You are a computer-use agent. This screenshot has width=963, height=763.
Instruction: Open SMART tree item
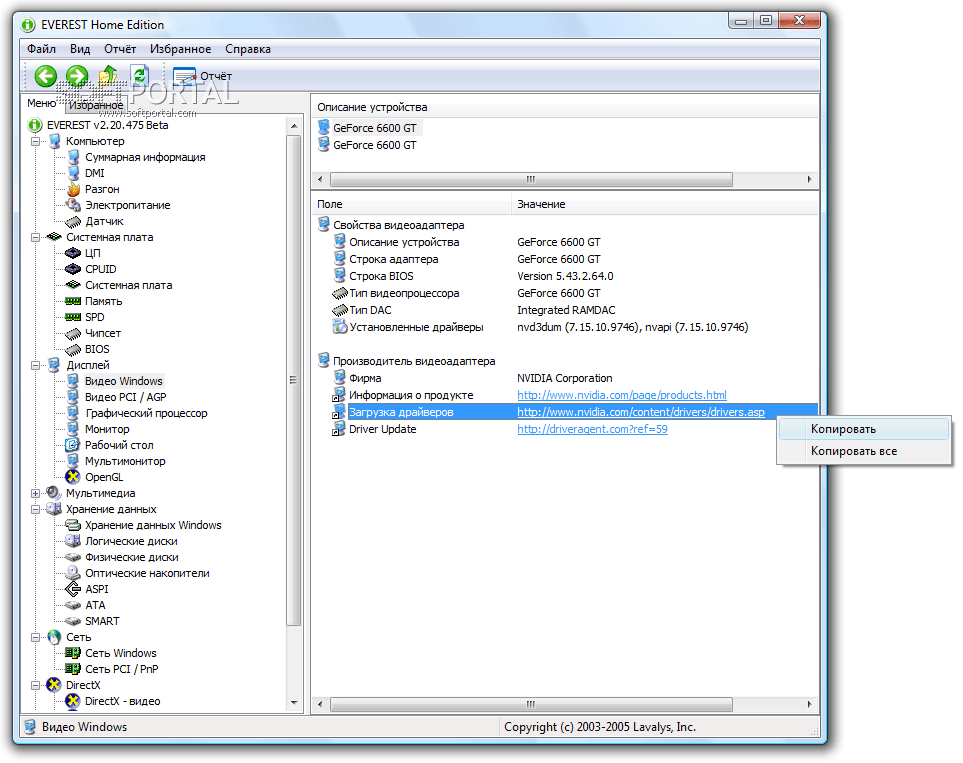[102, 621]
